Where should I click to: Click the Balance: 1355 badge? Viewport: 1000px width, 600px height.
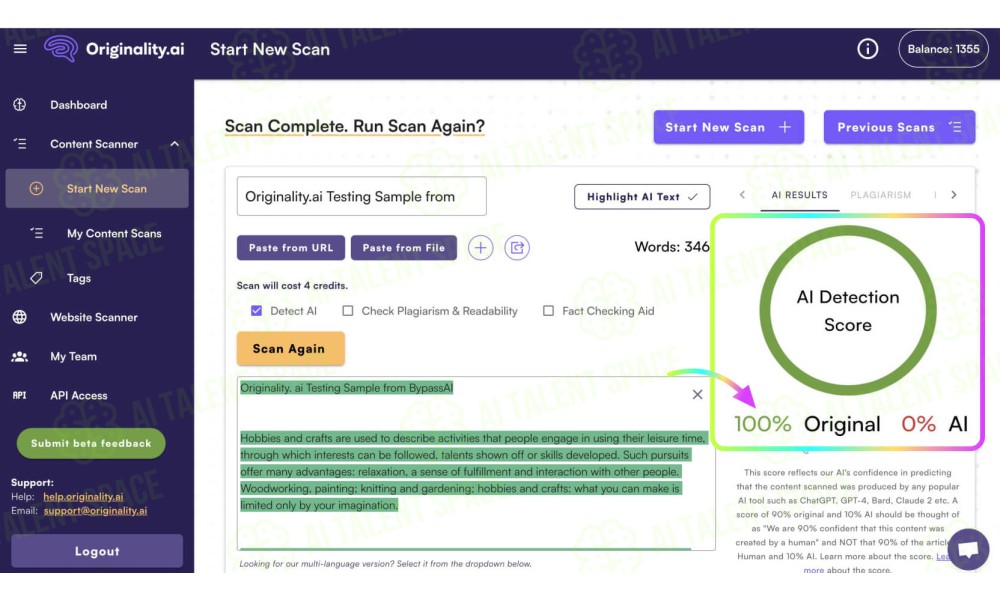point(943,48)
